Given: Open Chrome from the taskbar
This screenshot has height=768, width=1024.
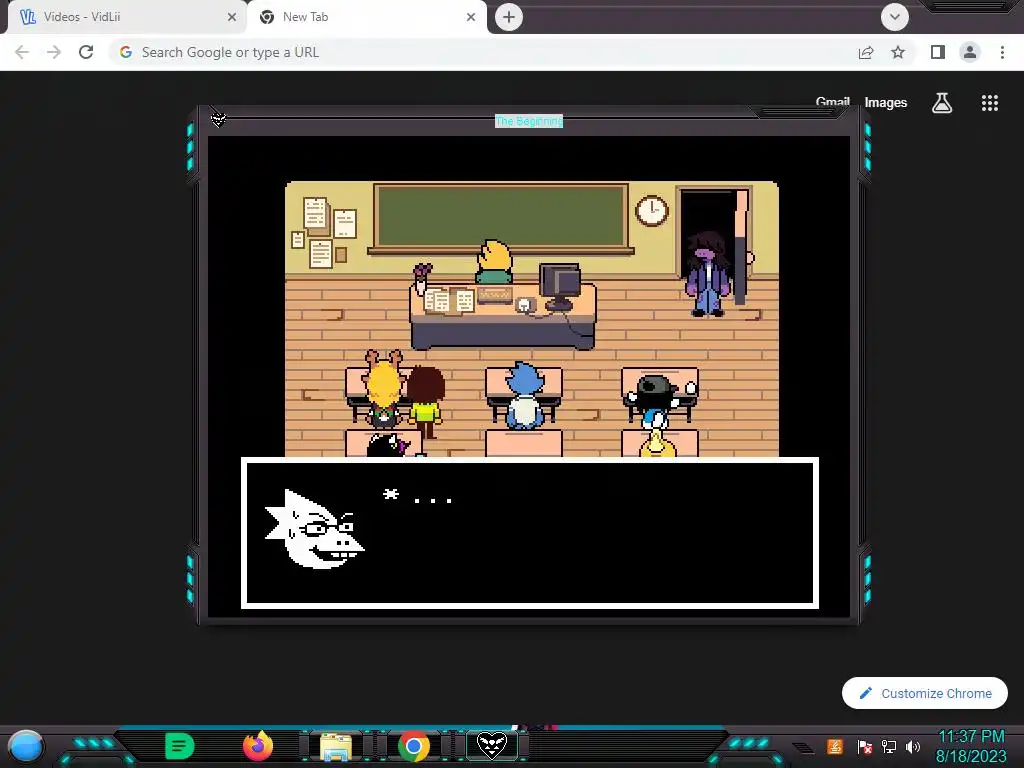Looking at the screenshot, I should pyautogui.click(x=414, y=746).
